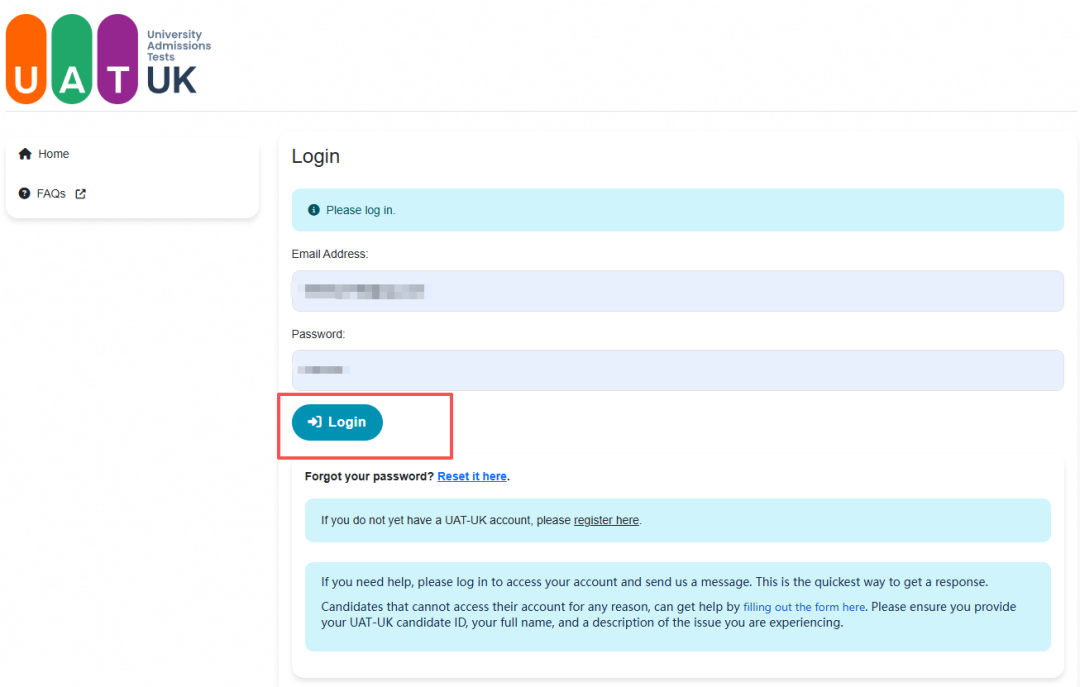Click the orange U logo pill
Viewport: 1080px width, 687px height.
[26, 59]
